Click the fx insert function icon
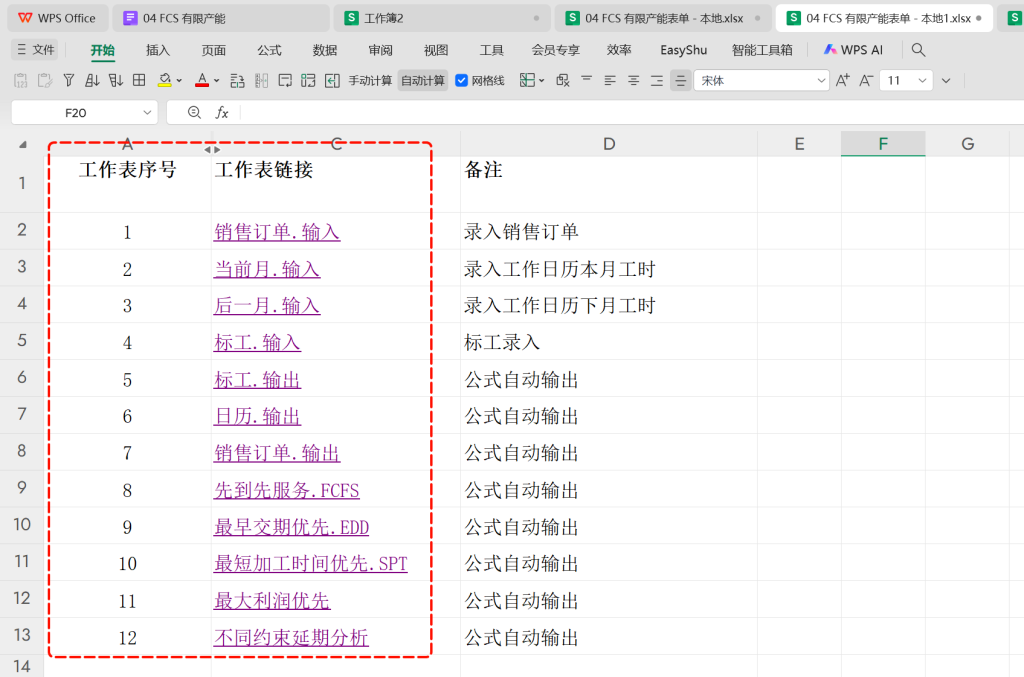This screenshot has width=1024, height=677. [x=222, y=112]
